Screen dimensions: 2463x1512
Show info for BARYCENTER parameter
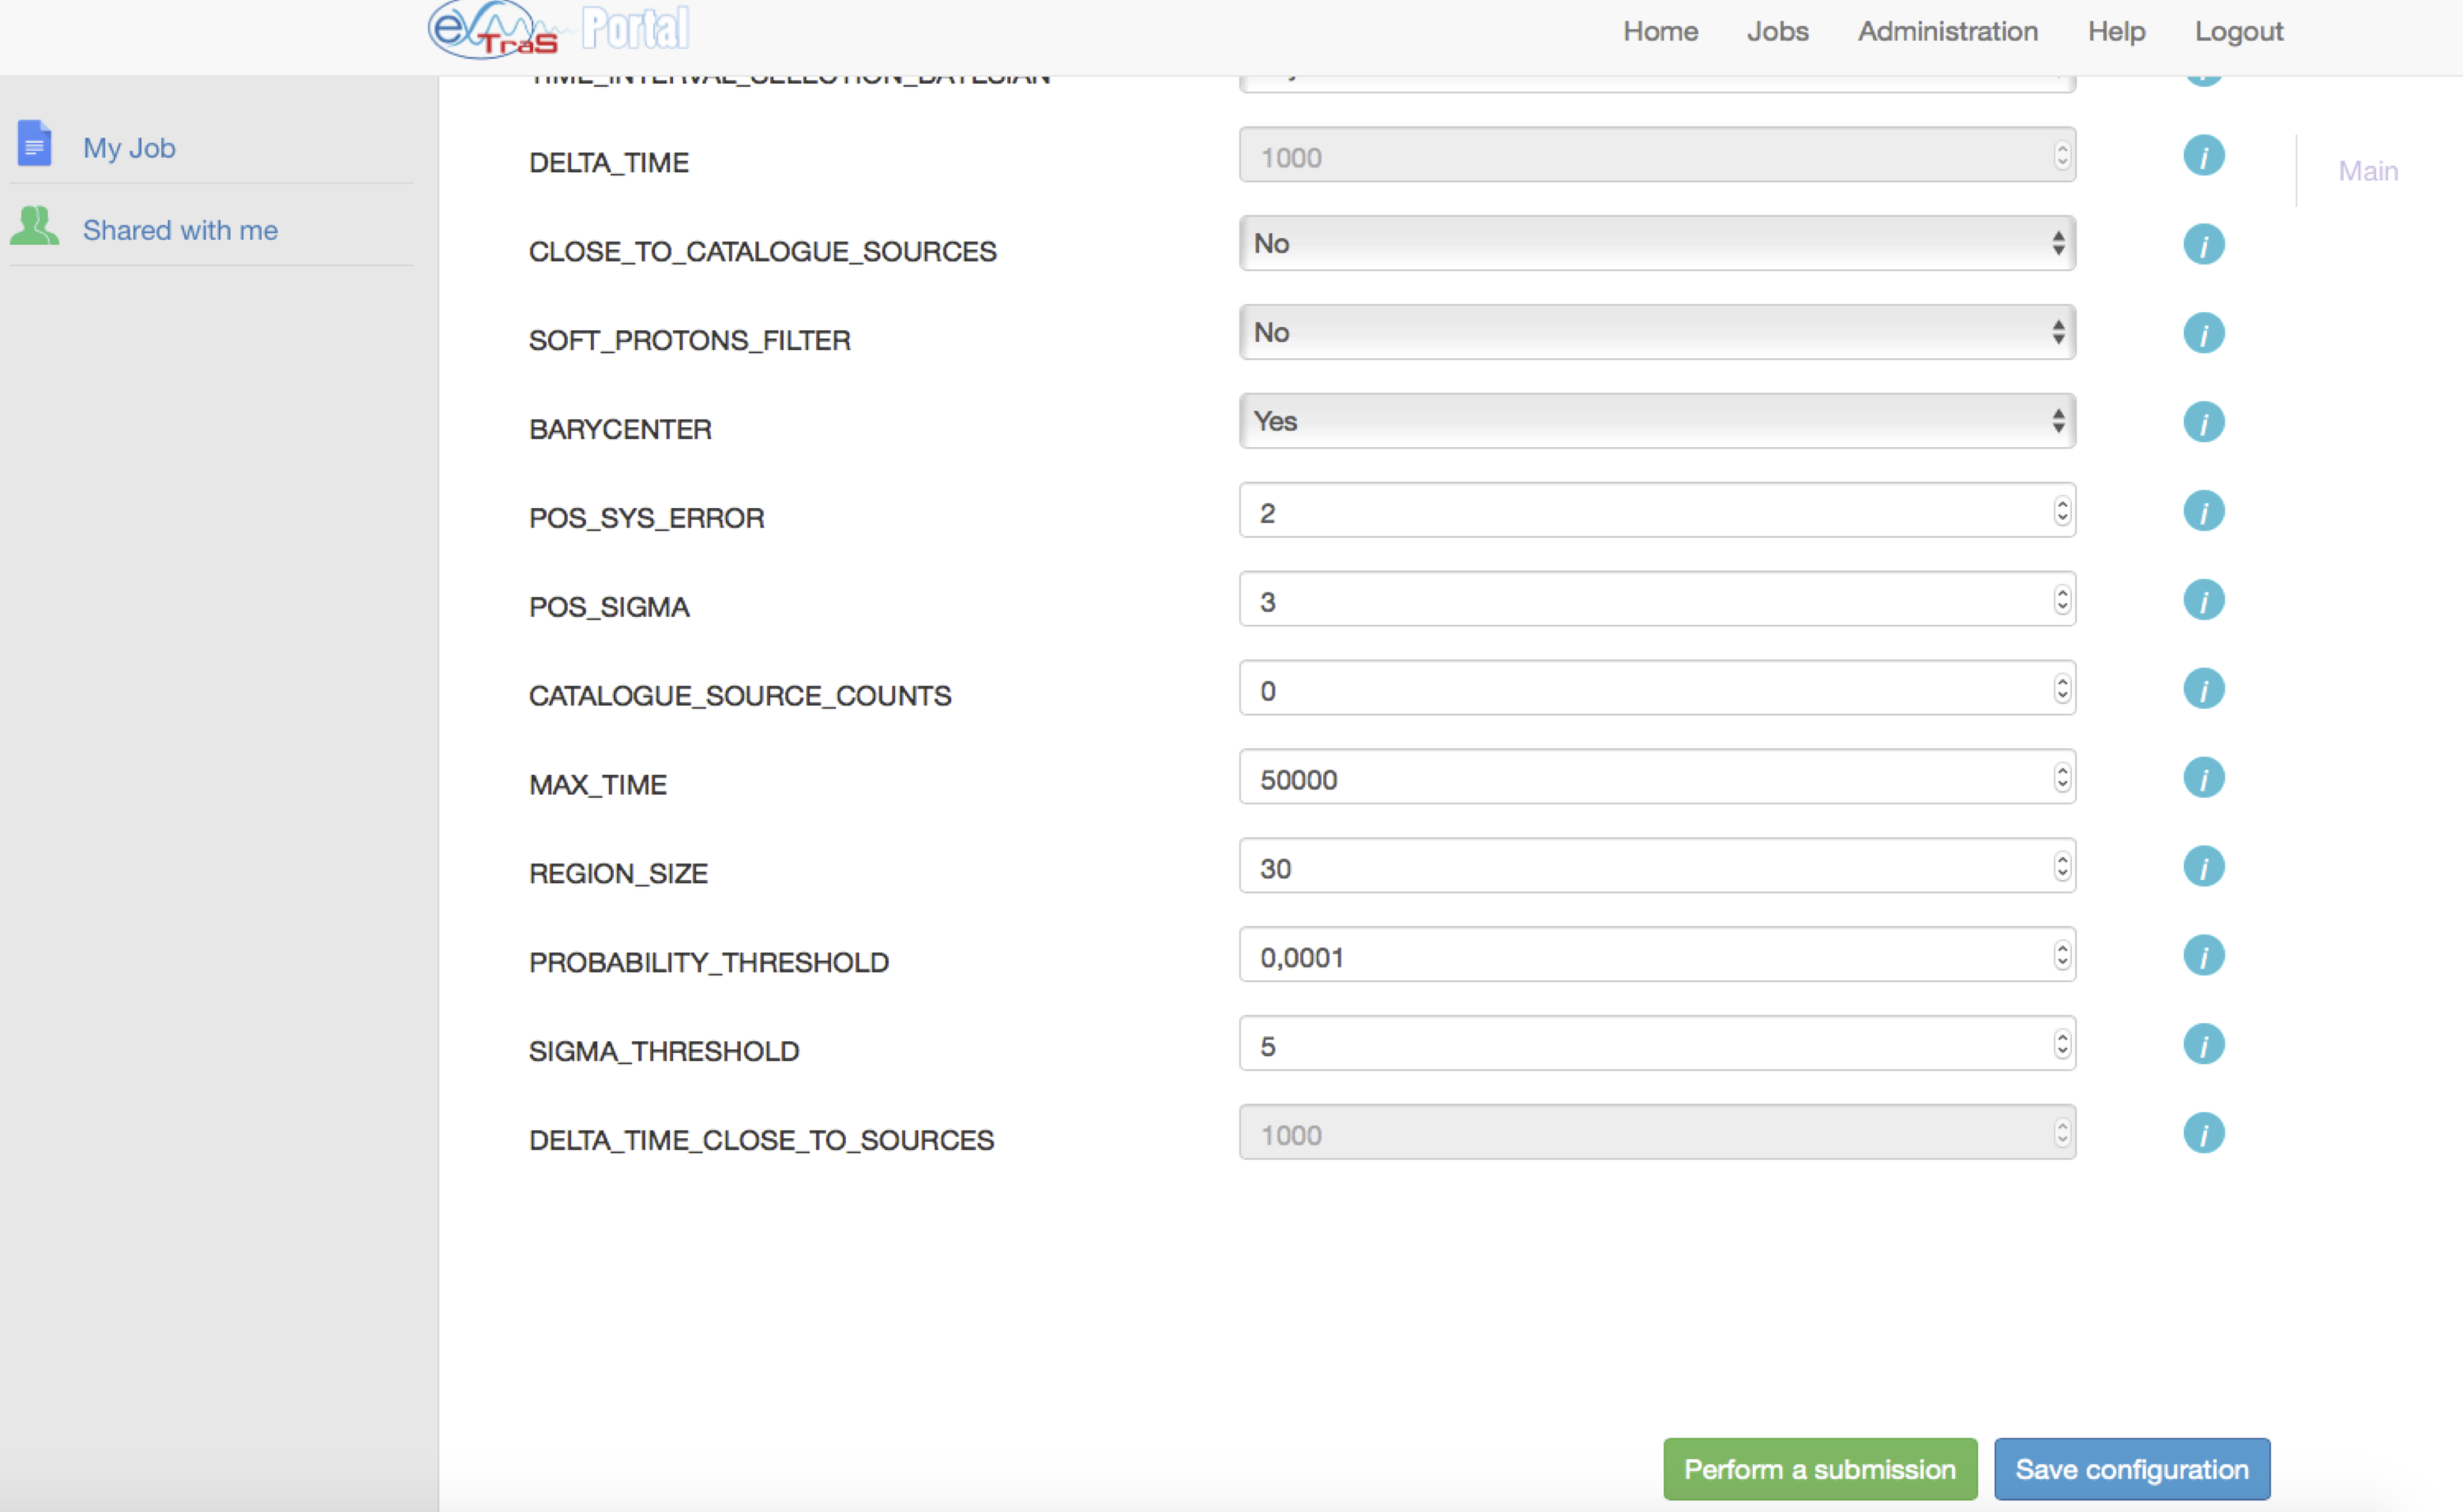(2203, 422)
